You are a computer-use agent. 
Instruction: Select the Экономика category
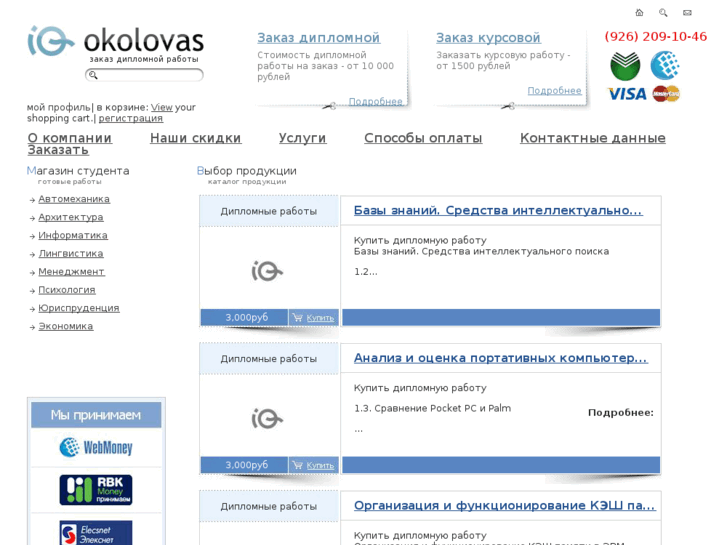[66, 326]
